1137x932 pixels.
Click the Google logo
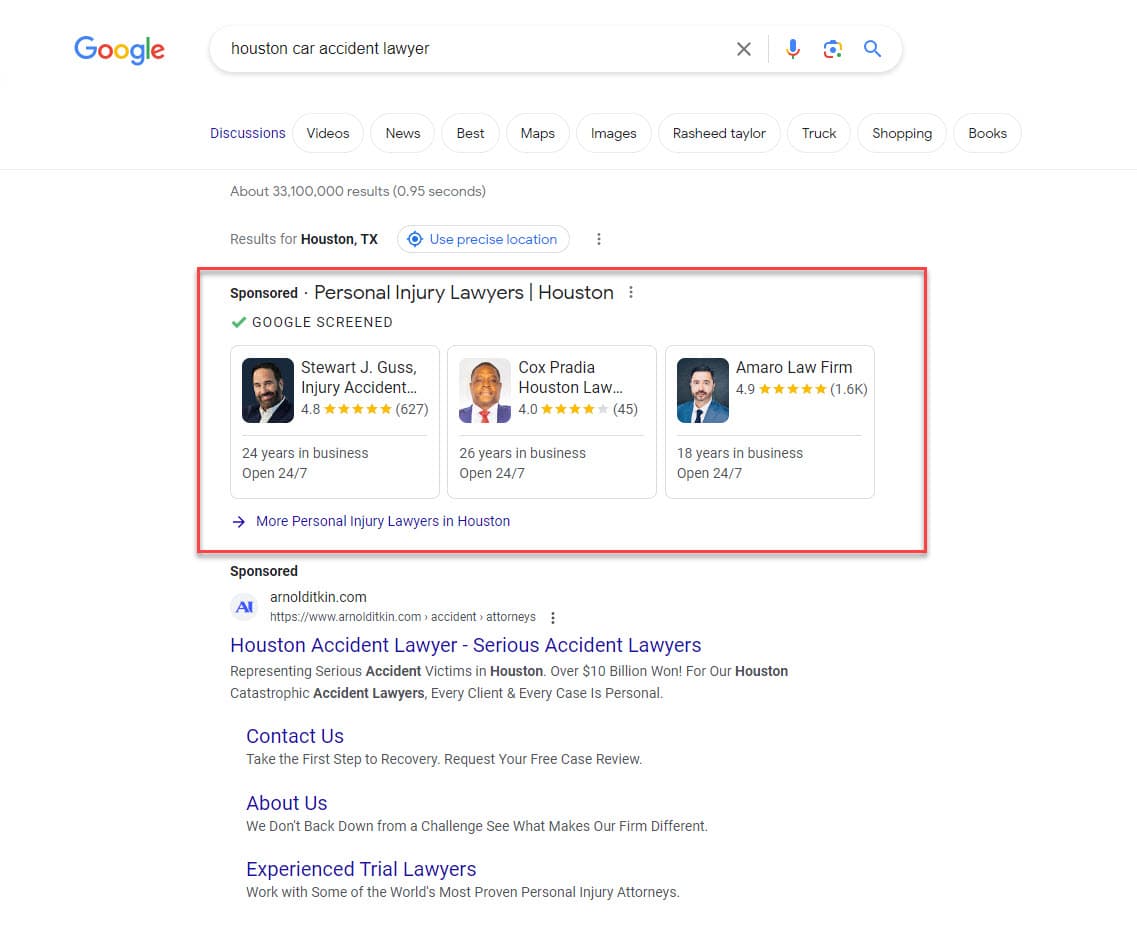tap(119, 49)
